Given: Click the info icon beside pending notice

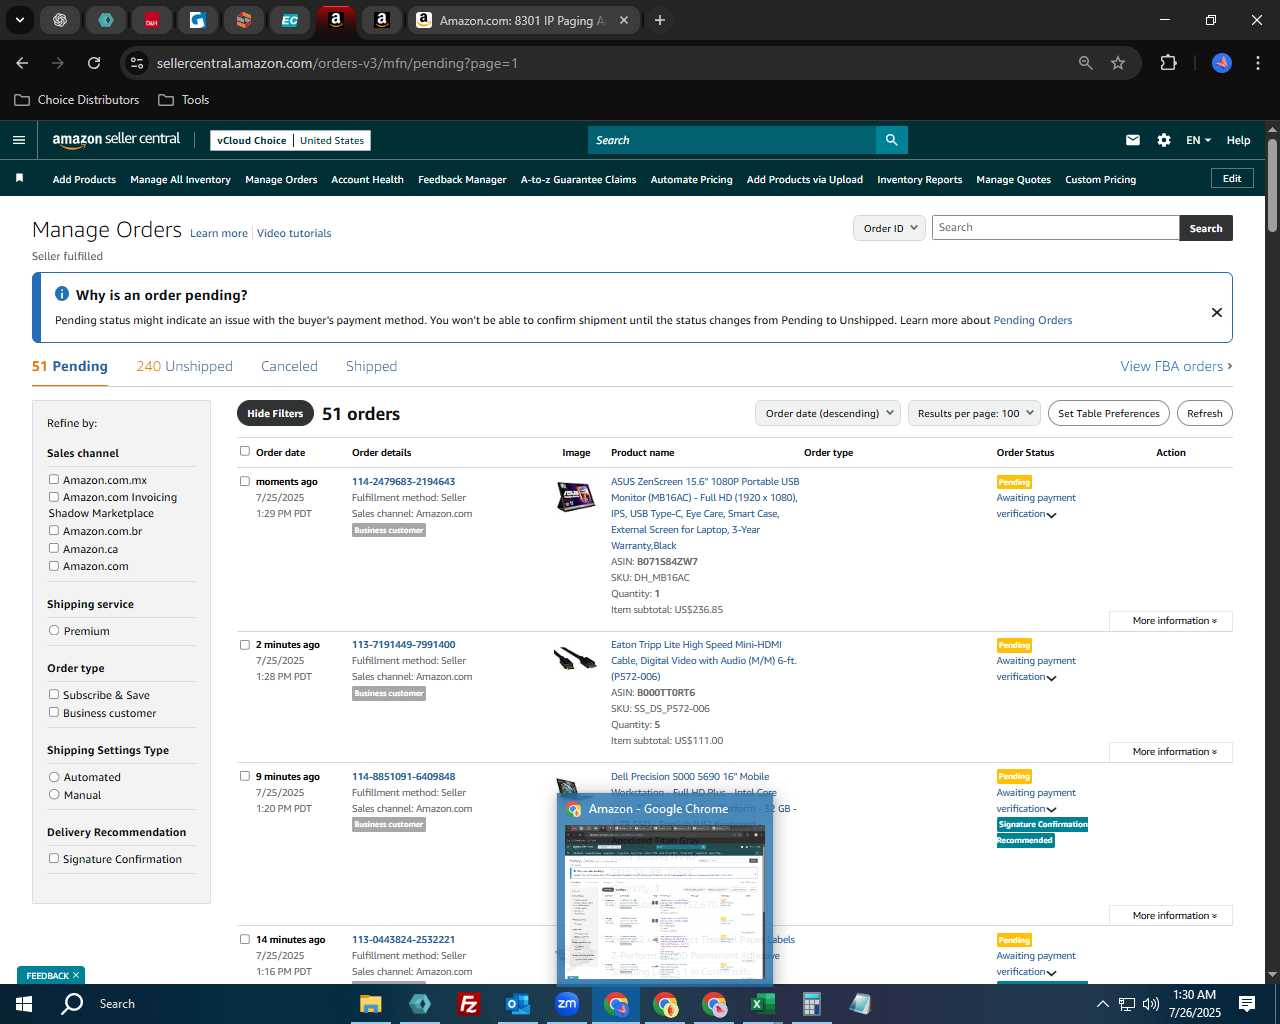Looking at the screenshot, I should 62,294.
